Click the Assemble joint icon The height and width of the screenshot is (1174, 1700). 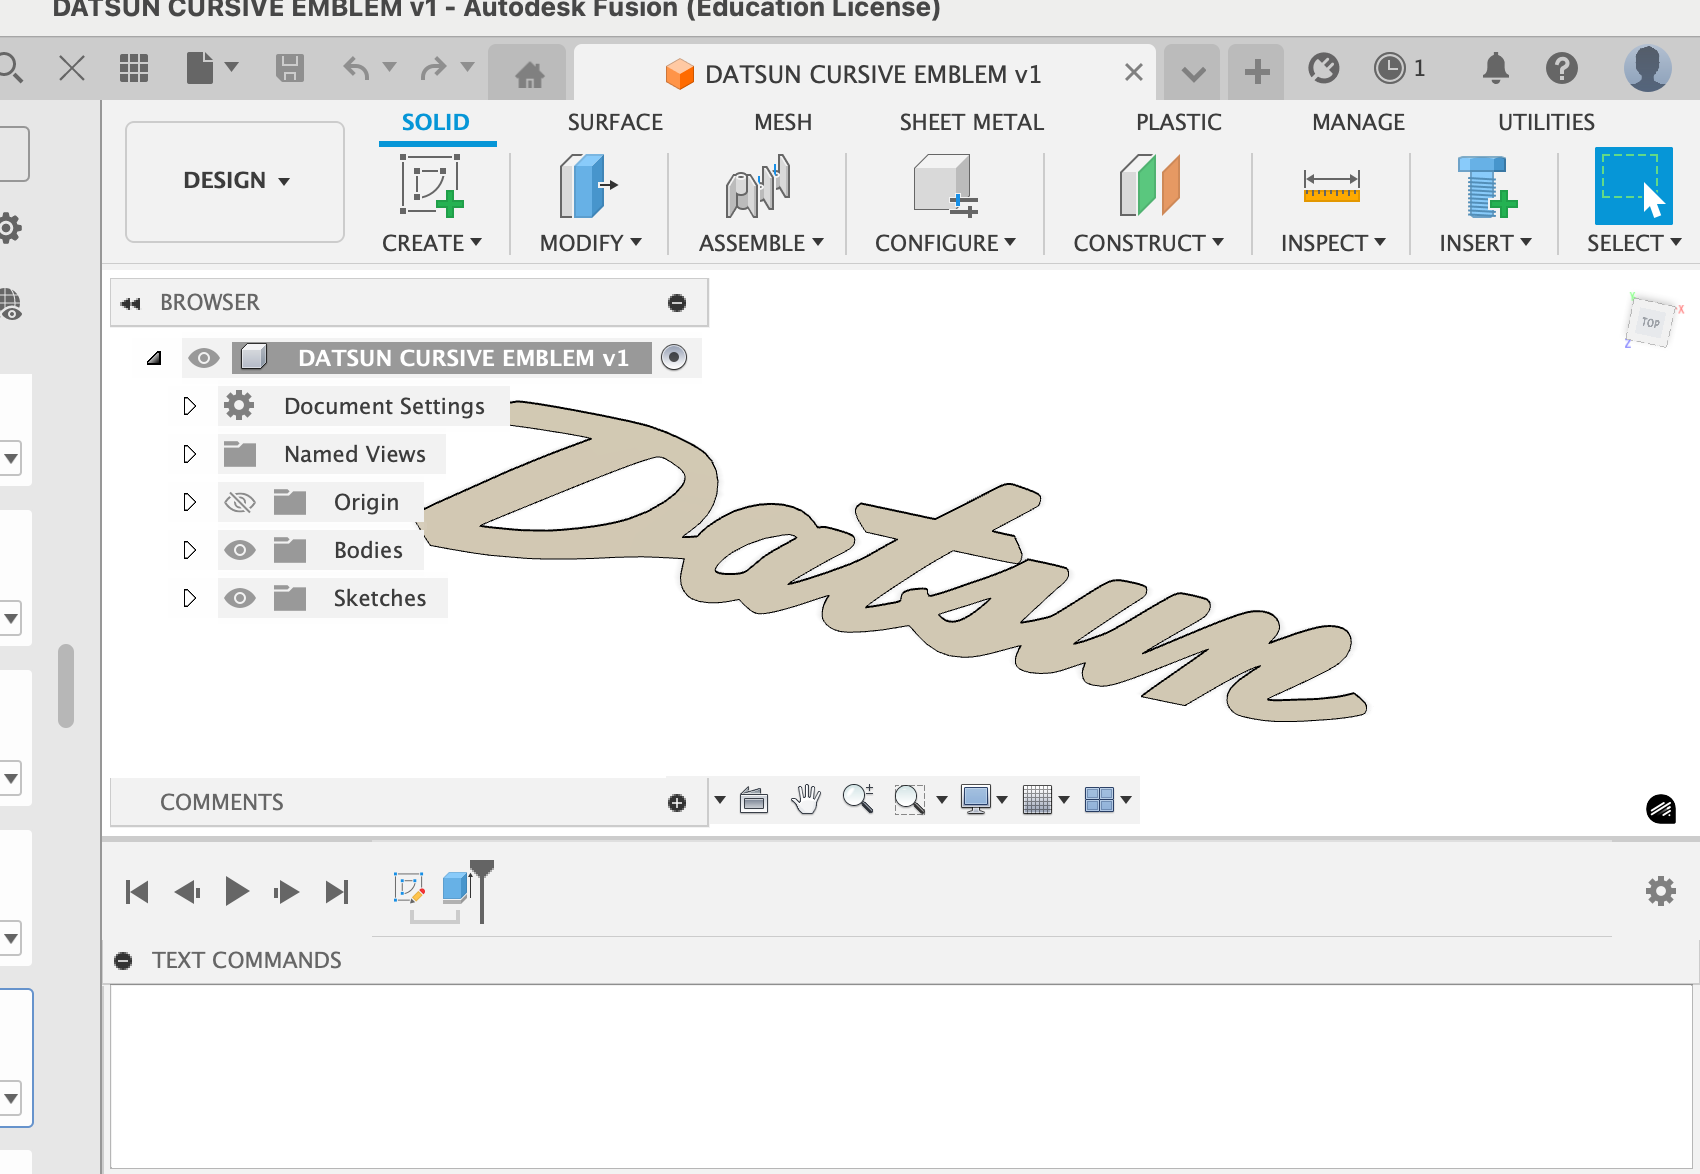point(758,186)
